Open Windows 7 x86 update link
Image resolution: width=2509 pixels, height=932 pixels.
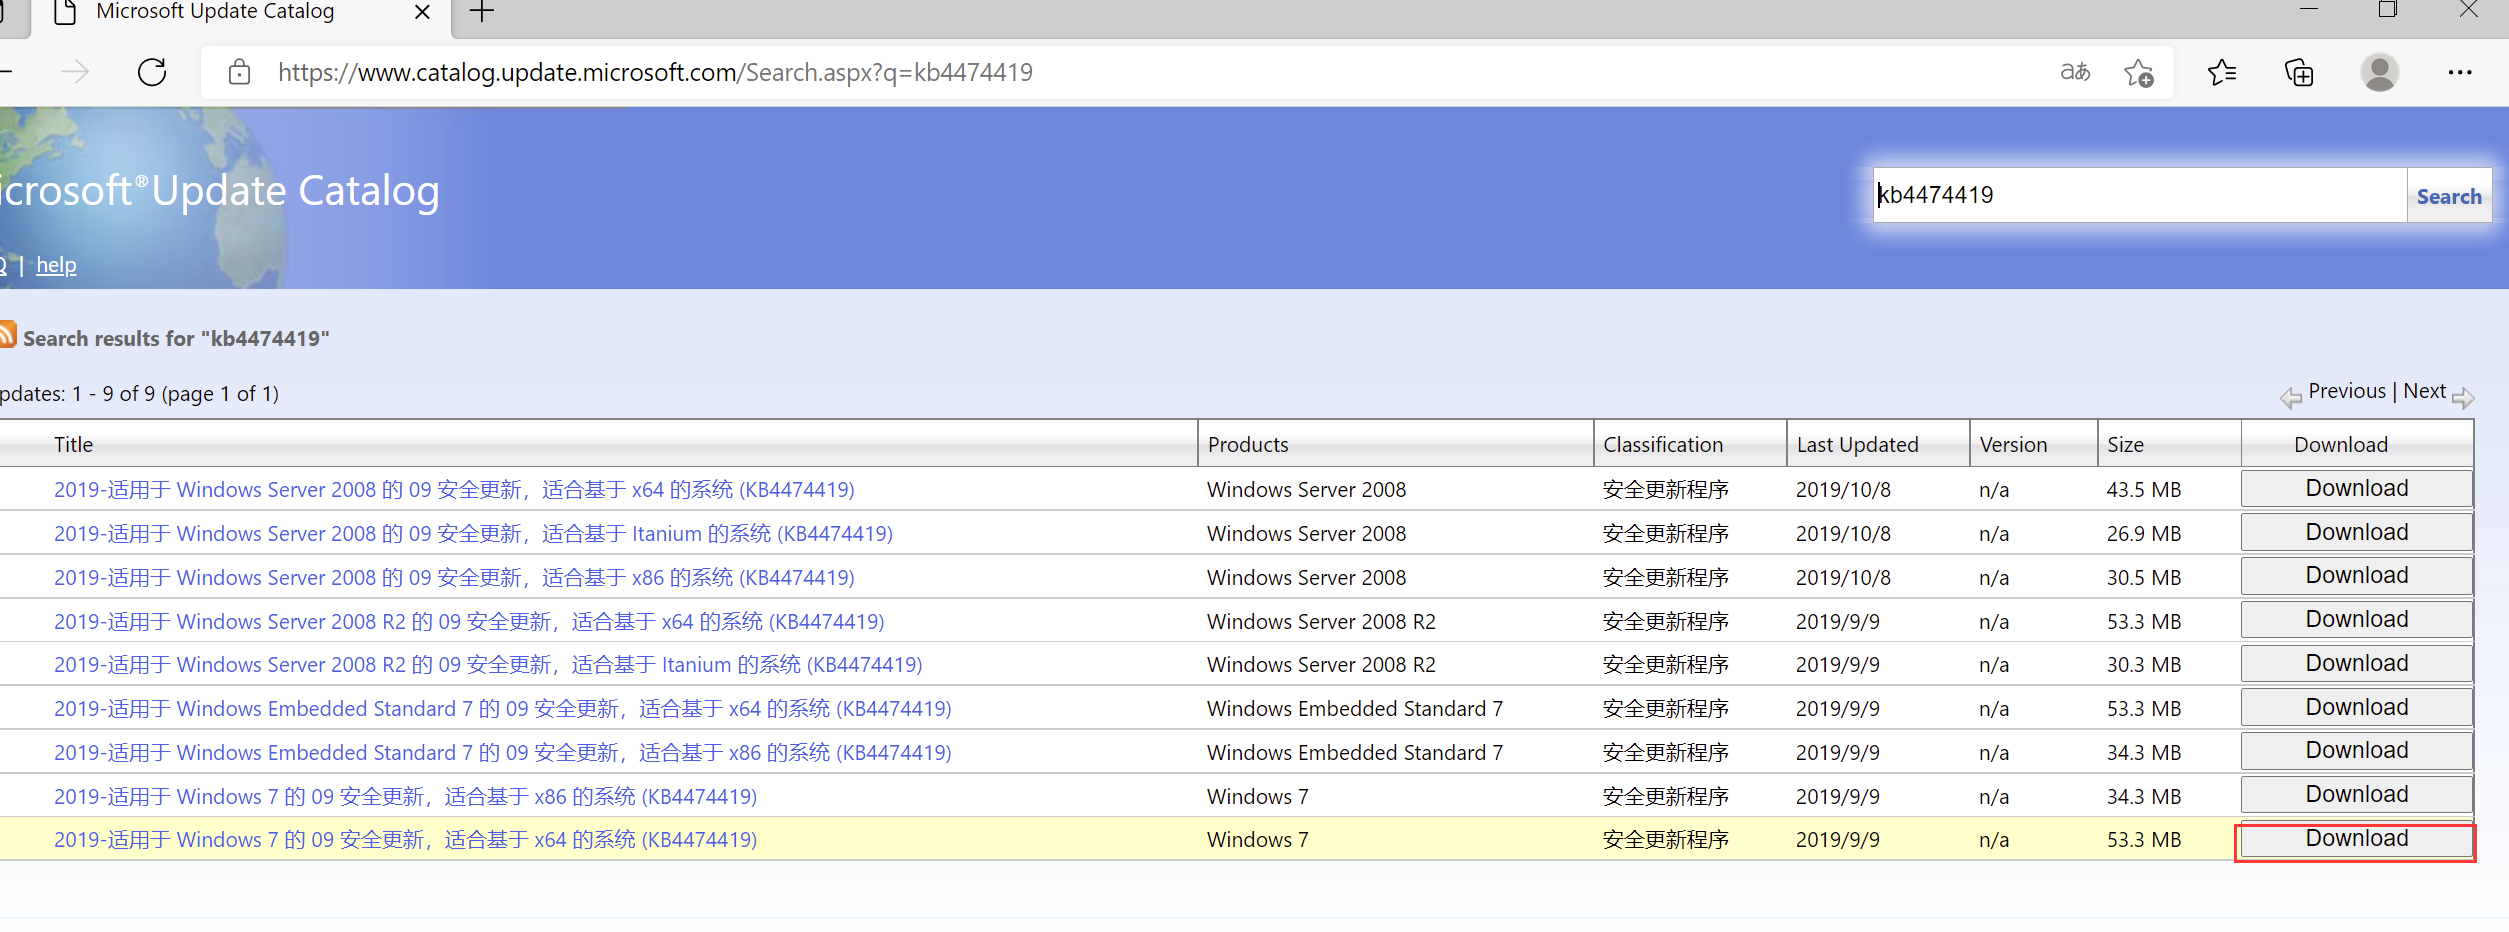(x=405, y=797)
